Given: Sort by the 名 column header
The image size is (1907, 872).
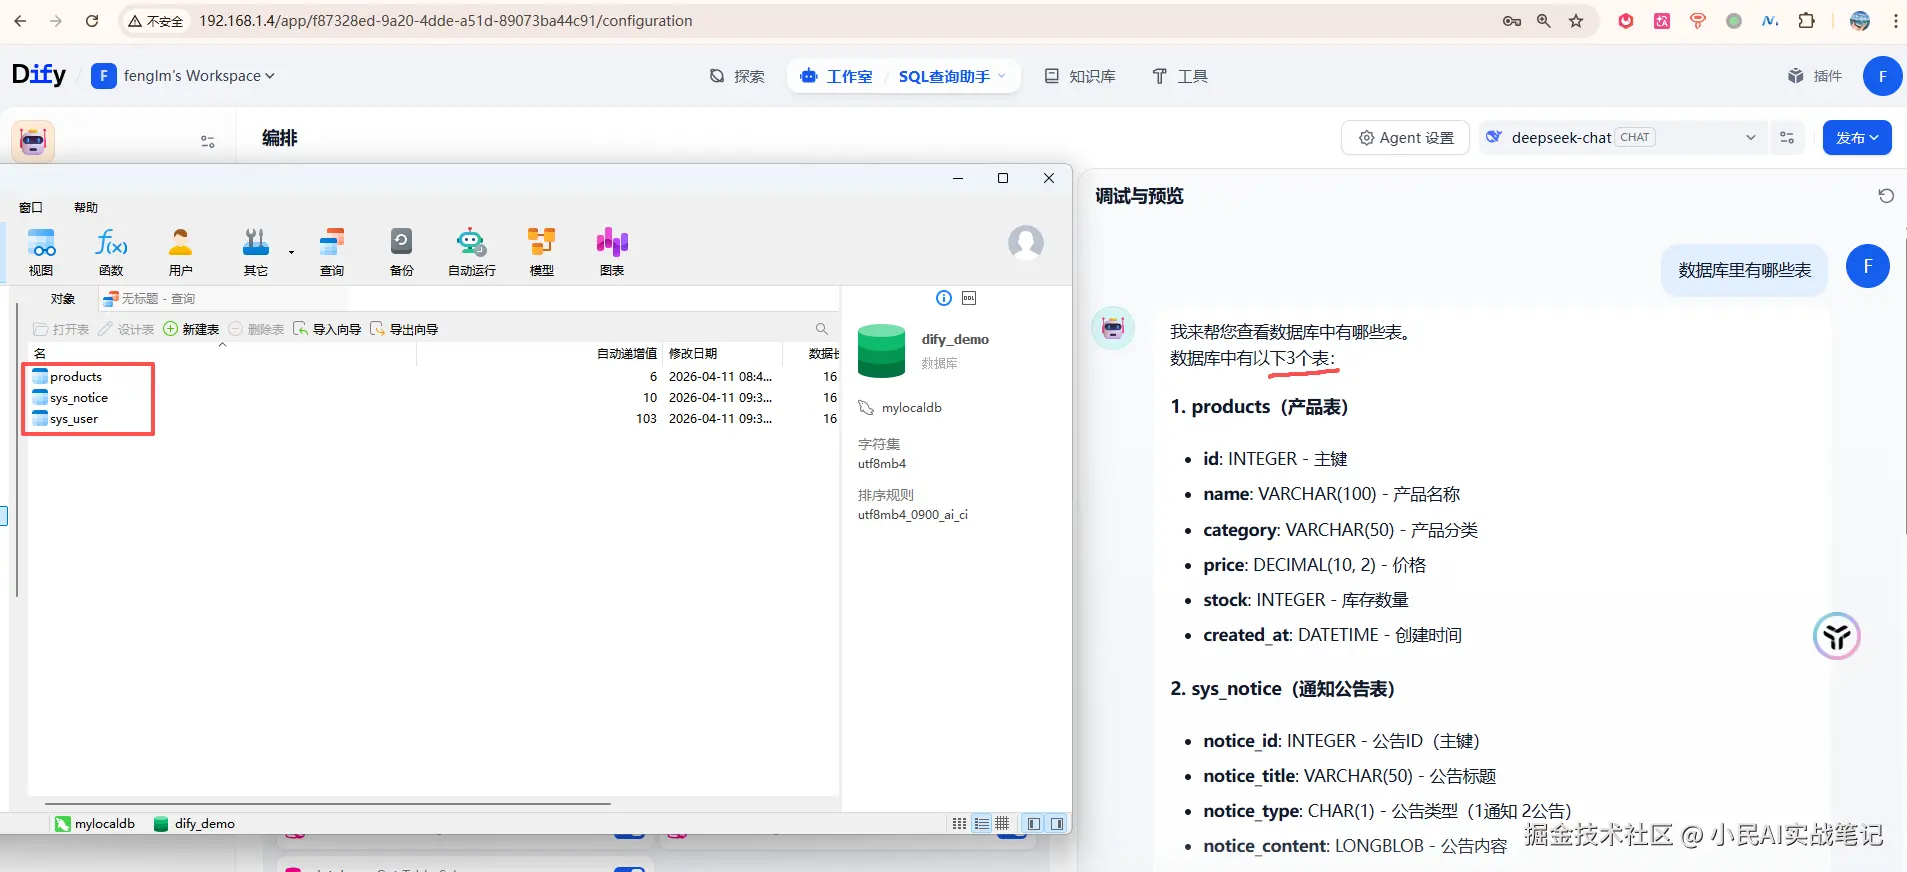Looking at the screenshot, I should point(222,353).
